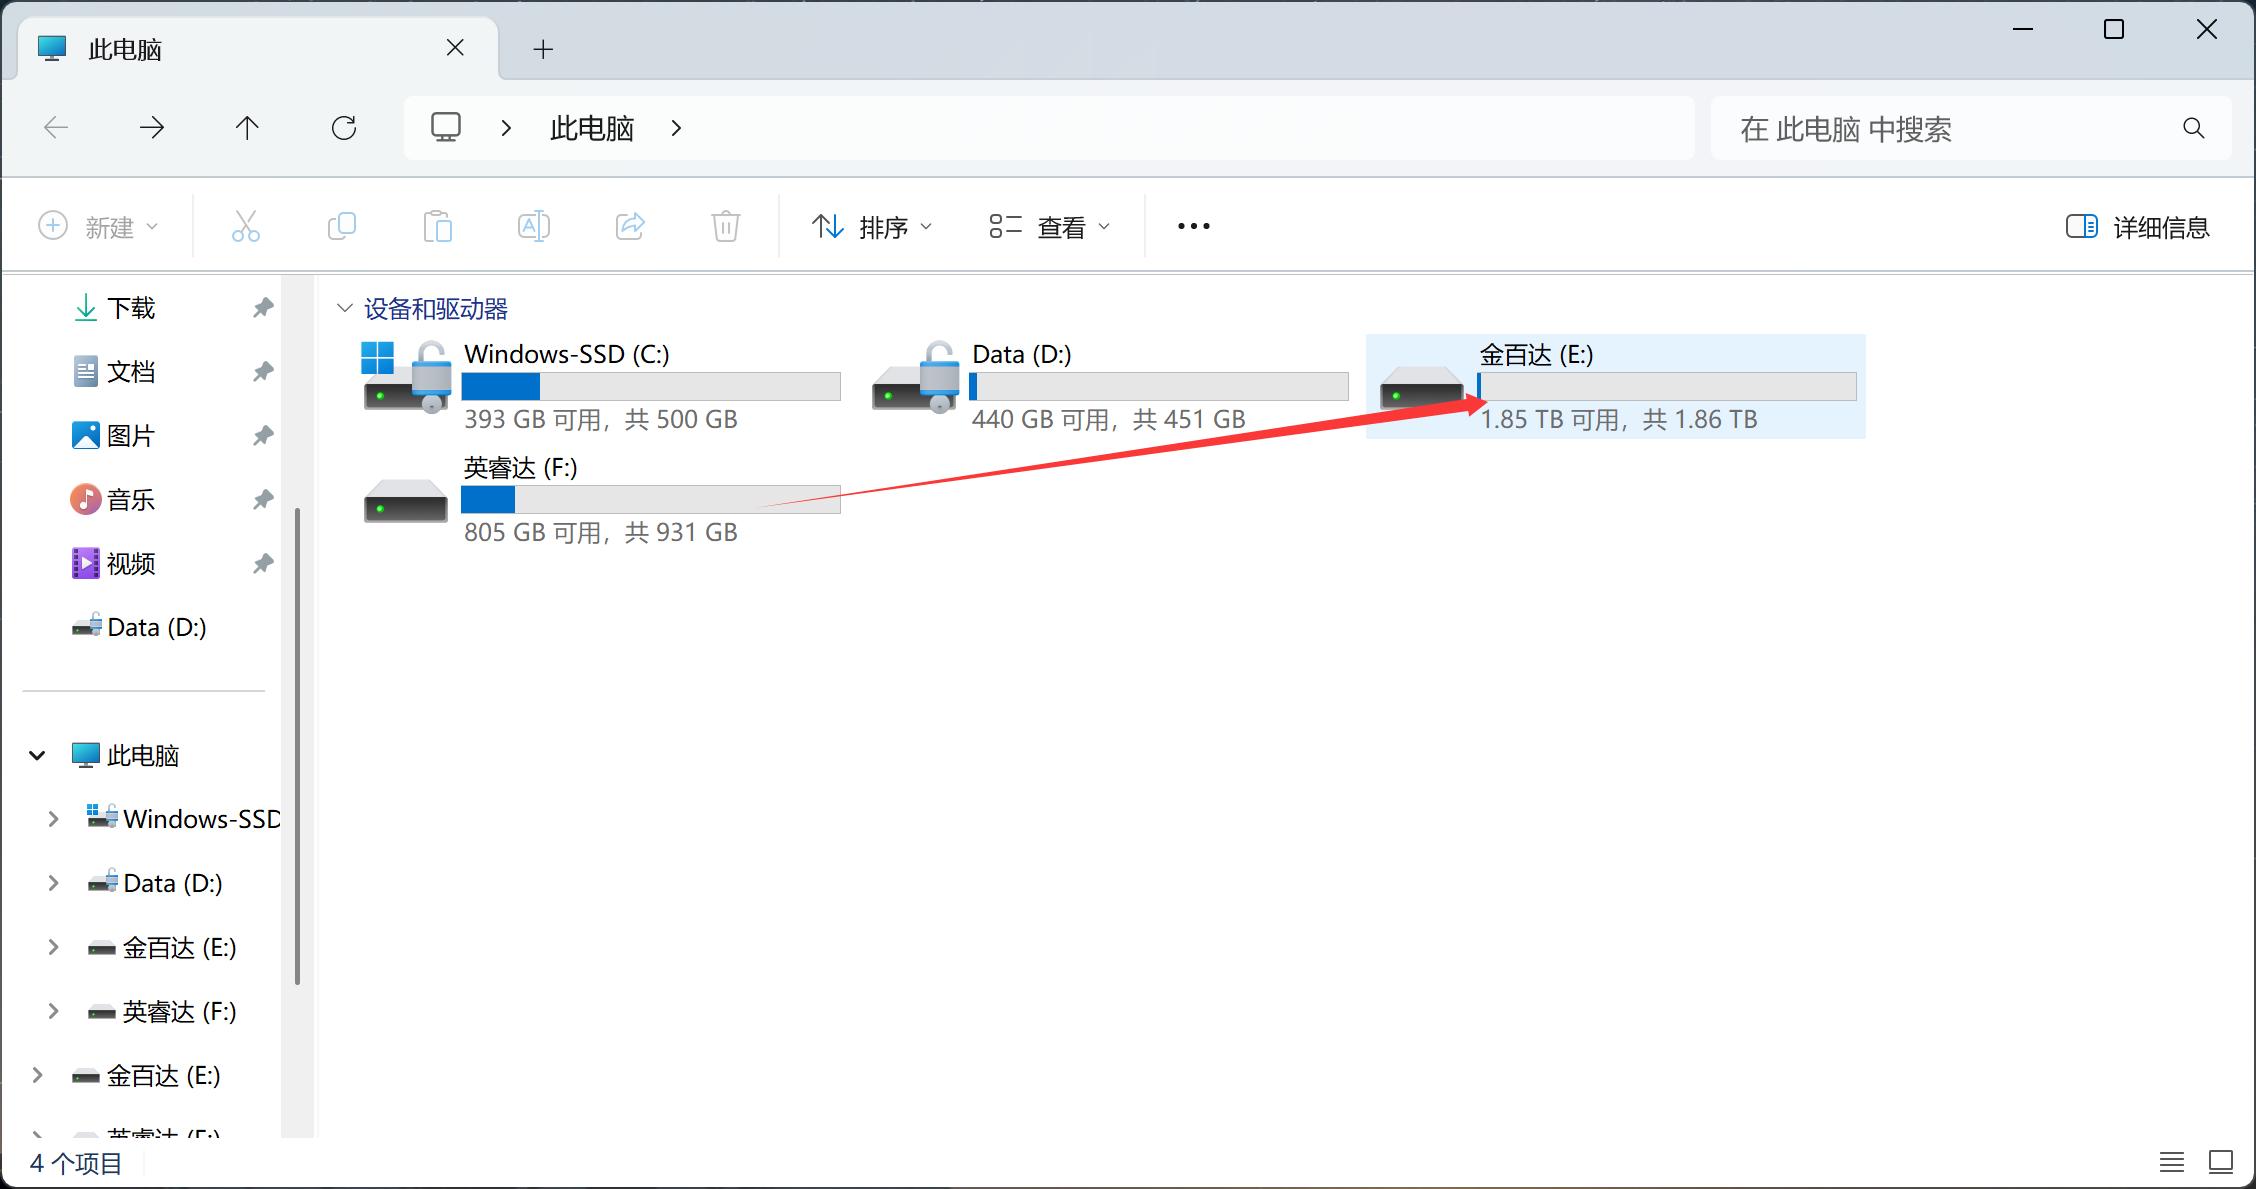
Task: Click the Share icon
Action: [x=630, y=226]
